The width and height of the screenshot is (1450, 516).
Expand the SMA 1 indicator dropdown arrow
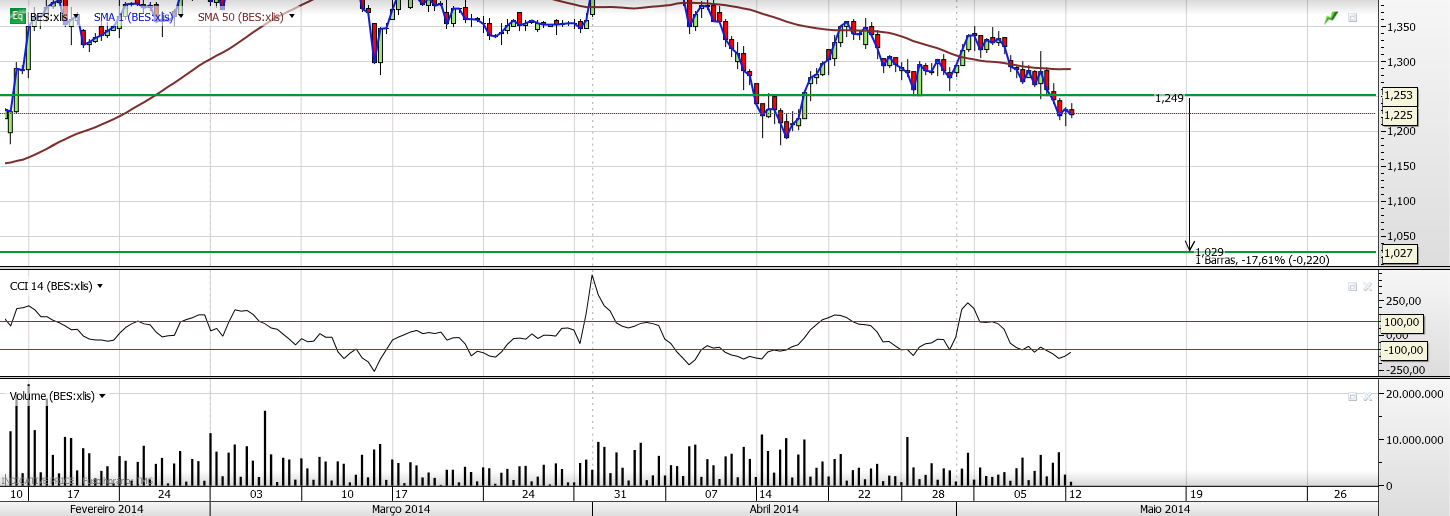click(181, 17)
